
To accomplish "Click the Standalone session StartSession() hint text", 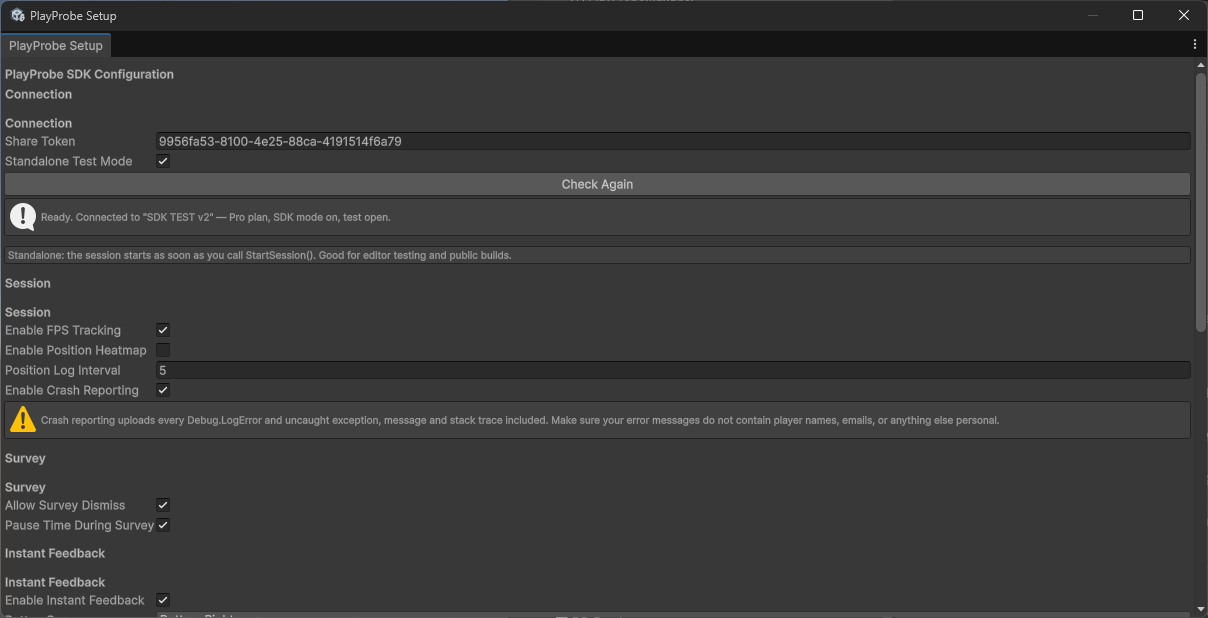I will click(259, 255).
